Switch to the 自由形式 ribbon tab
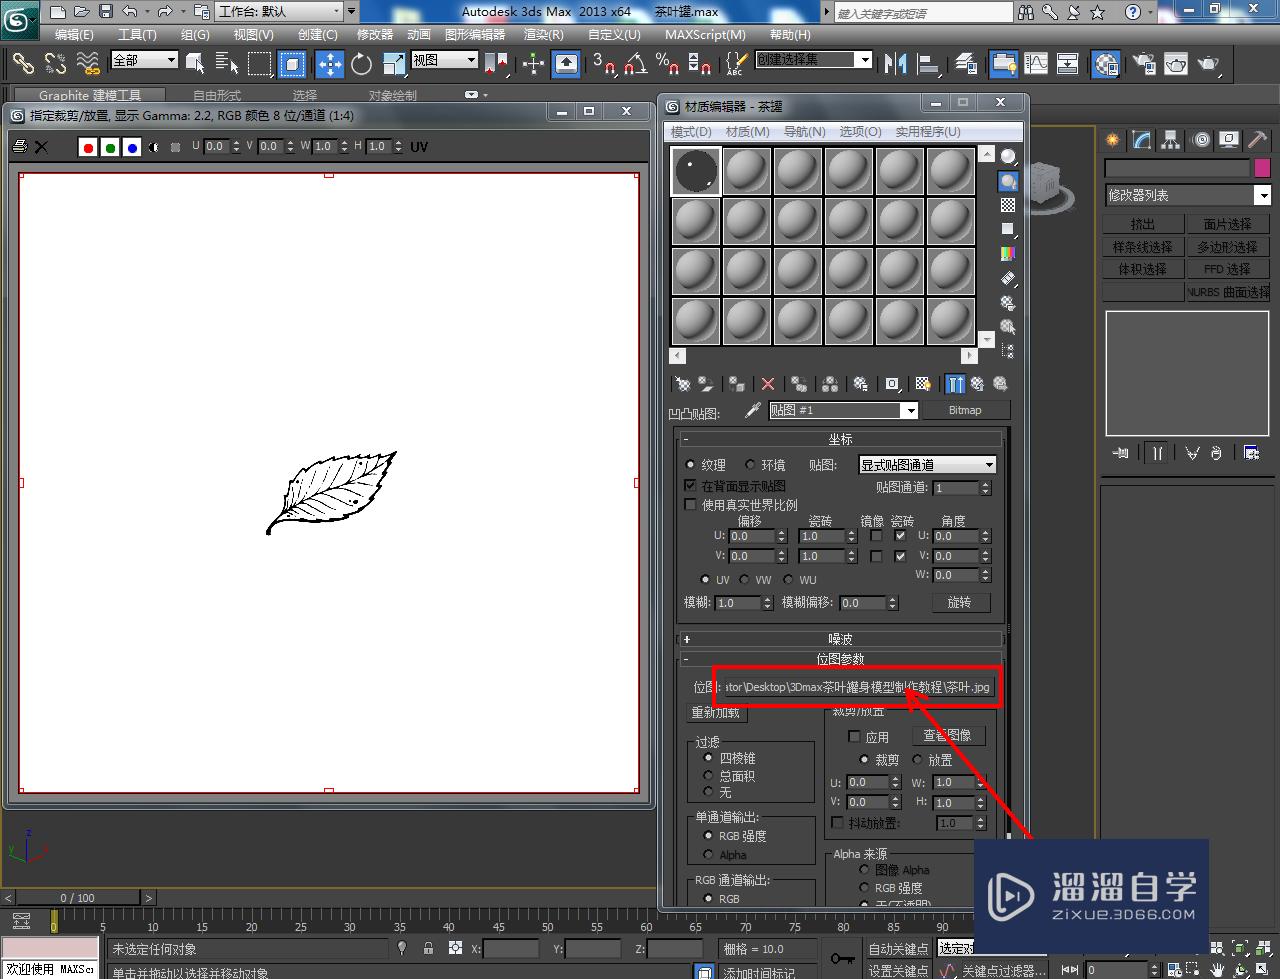This screenshot has height=979, width=1280. pos(217,96)
